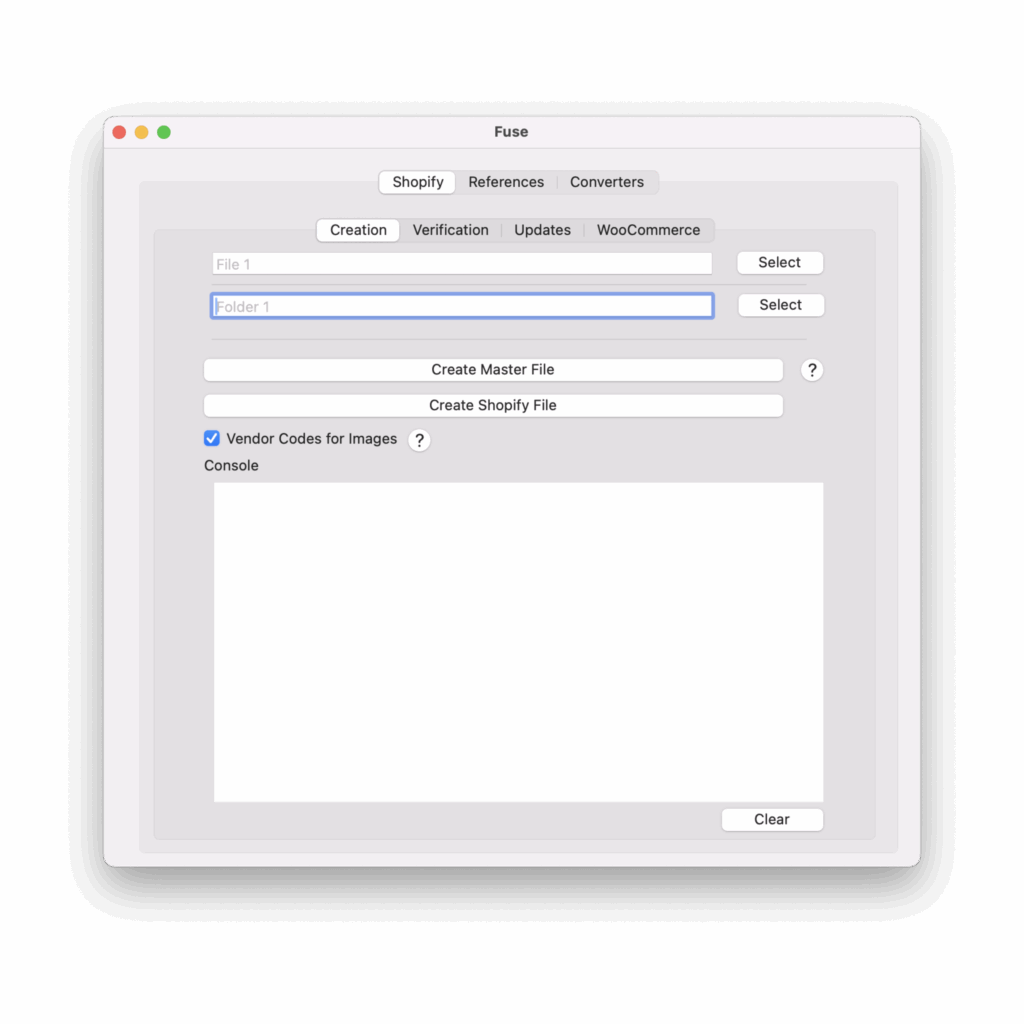Show the WooCommerce sub-tab
This screenshot has width=1024, height=1024.
click(648, 230)
